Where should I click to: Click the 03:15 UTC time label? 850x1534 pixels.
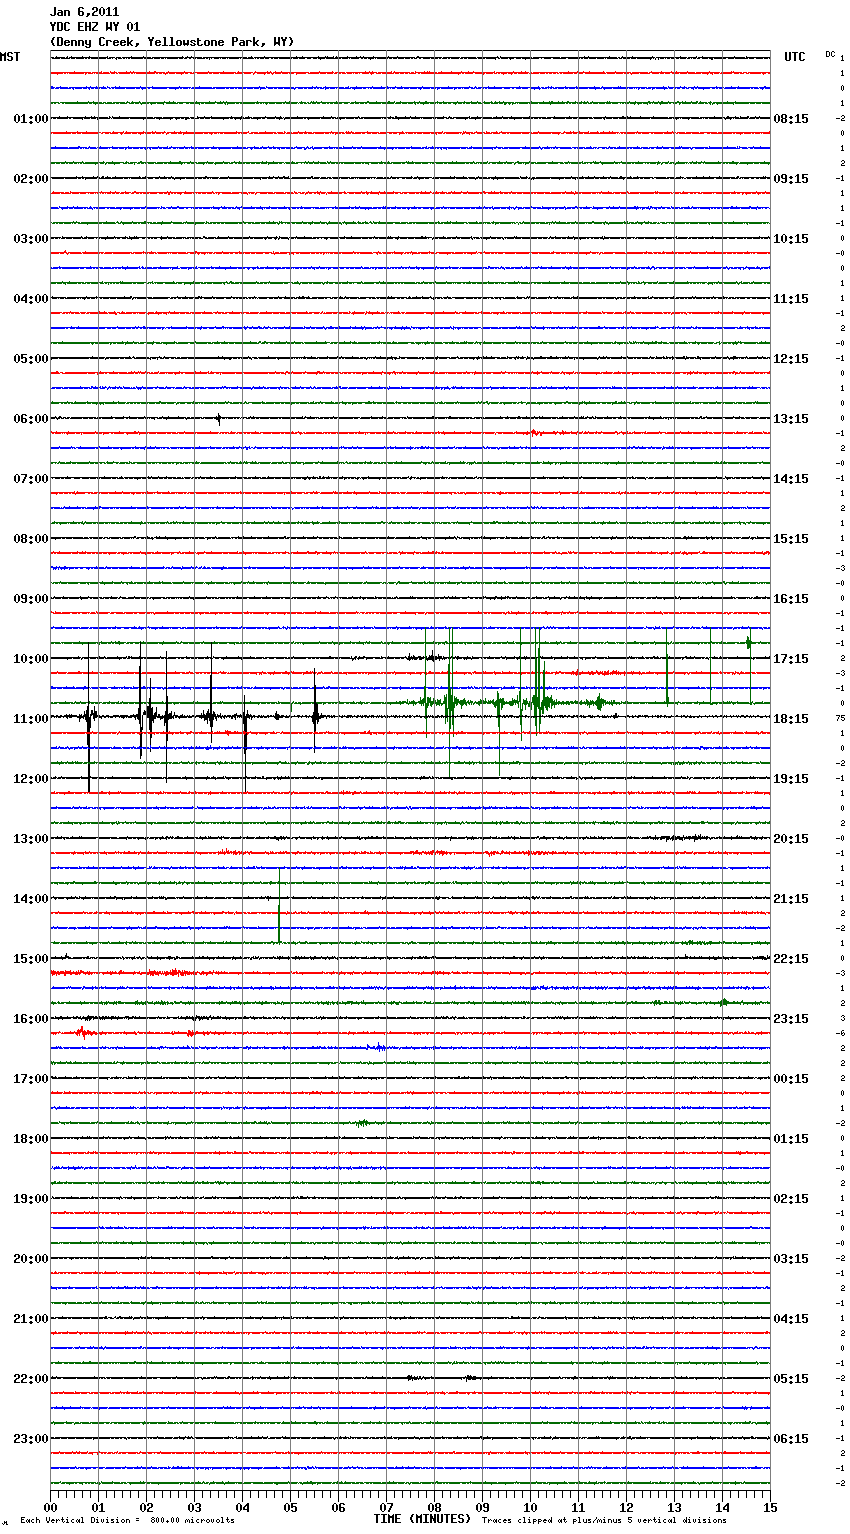pos(791,1259)
